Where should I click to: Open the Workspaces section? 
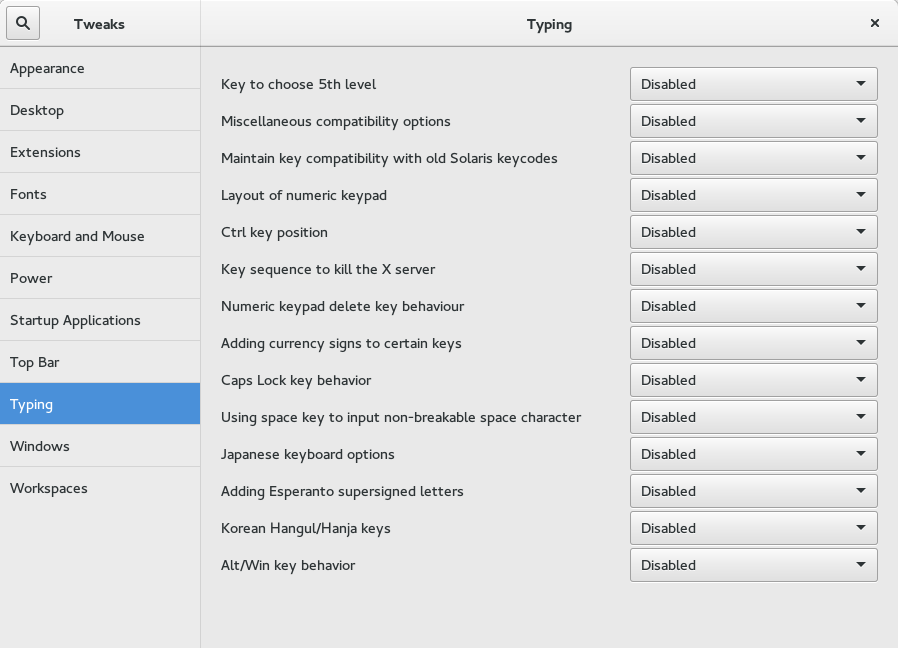point(100,488)
